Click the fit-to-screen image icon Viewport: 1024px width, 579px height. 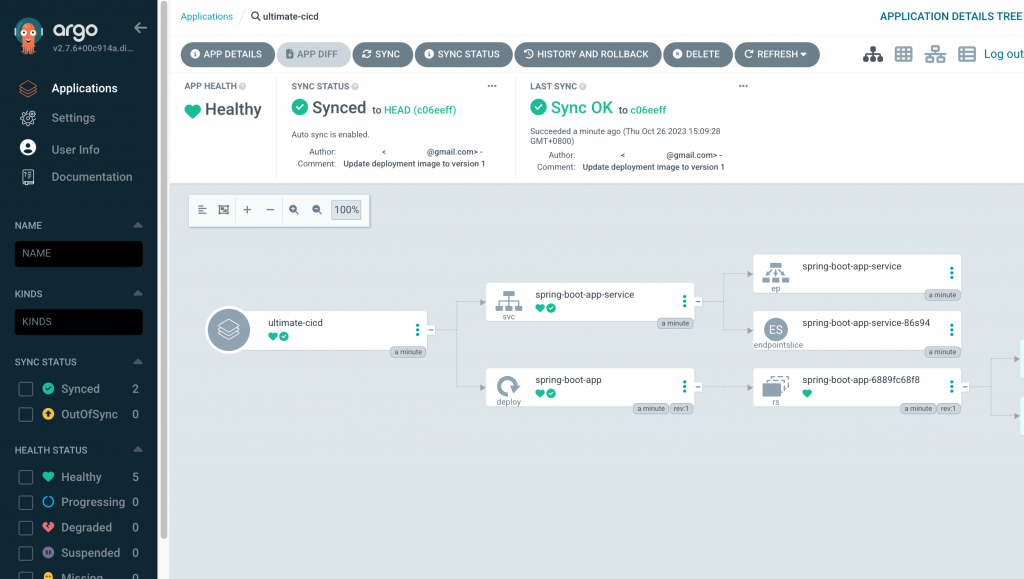pyautogui.click(x=223, y=210)
